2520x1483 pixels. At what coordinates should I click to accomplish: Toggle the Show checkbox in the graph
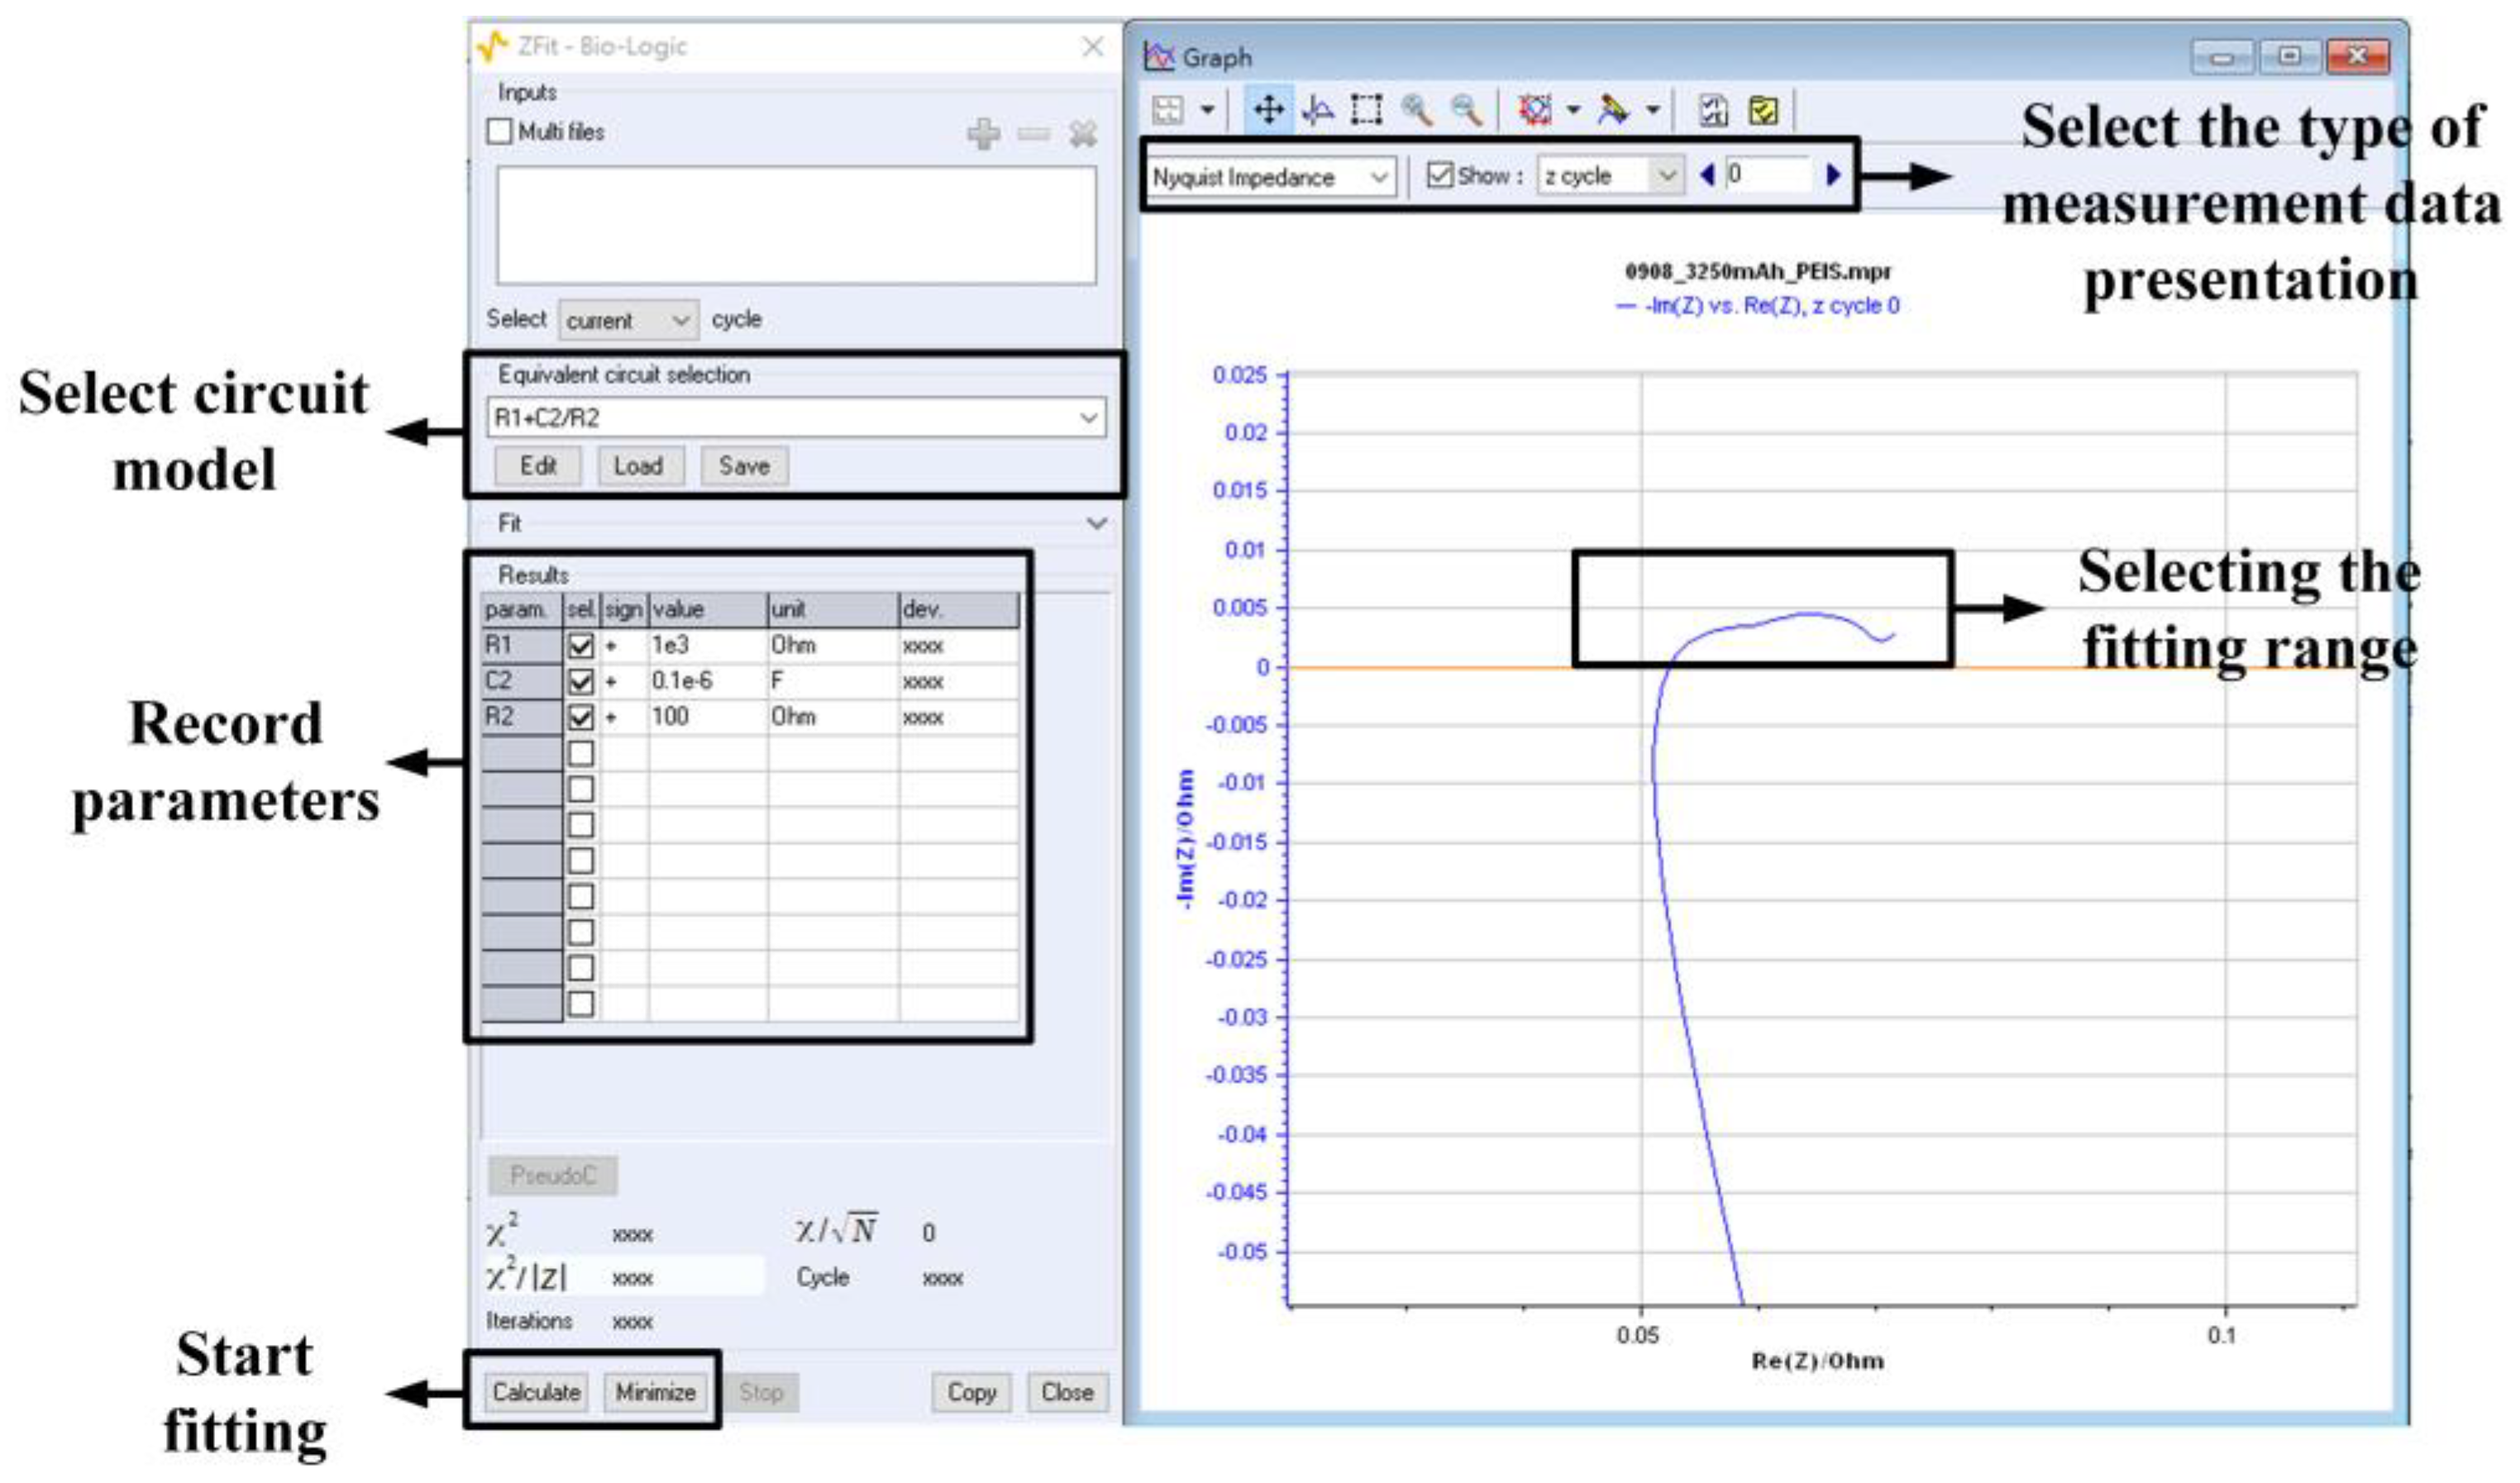pos(1439,175)
